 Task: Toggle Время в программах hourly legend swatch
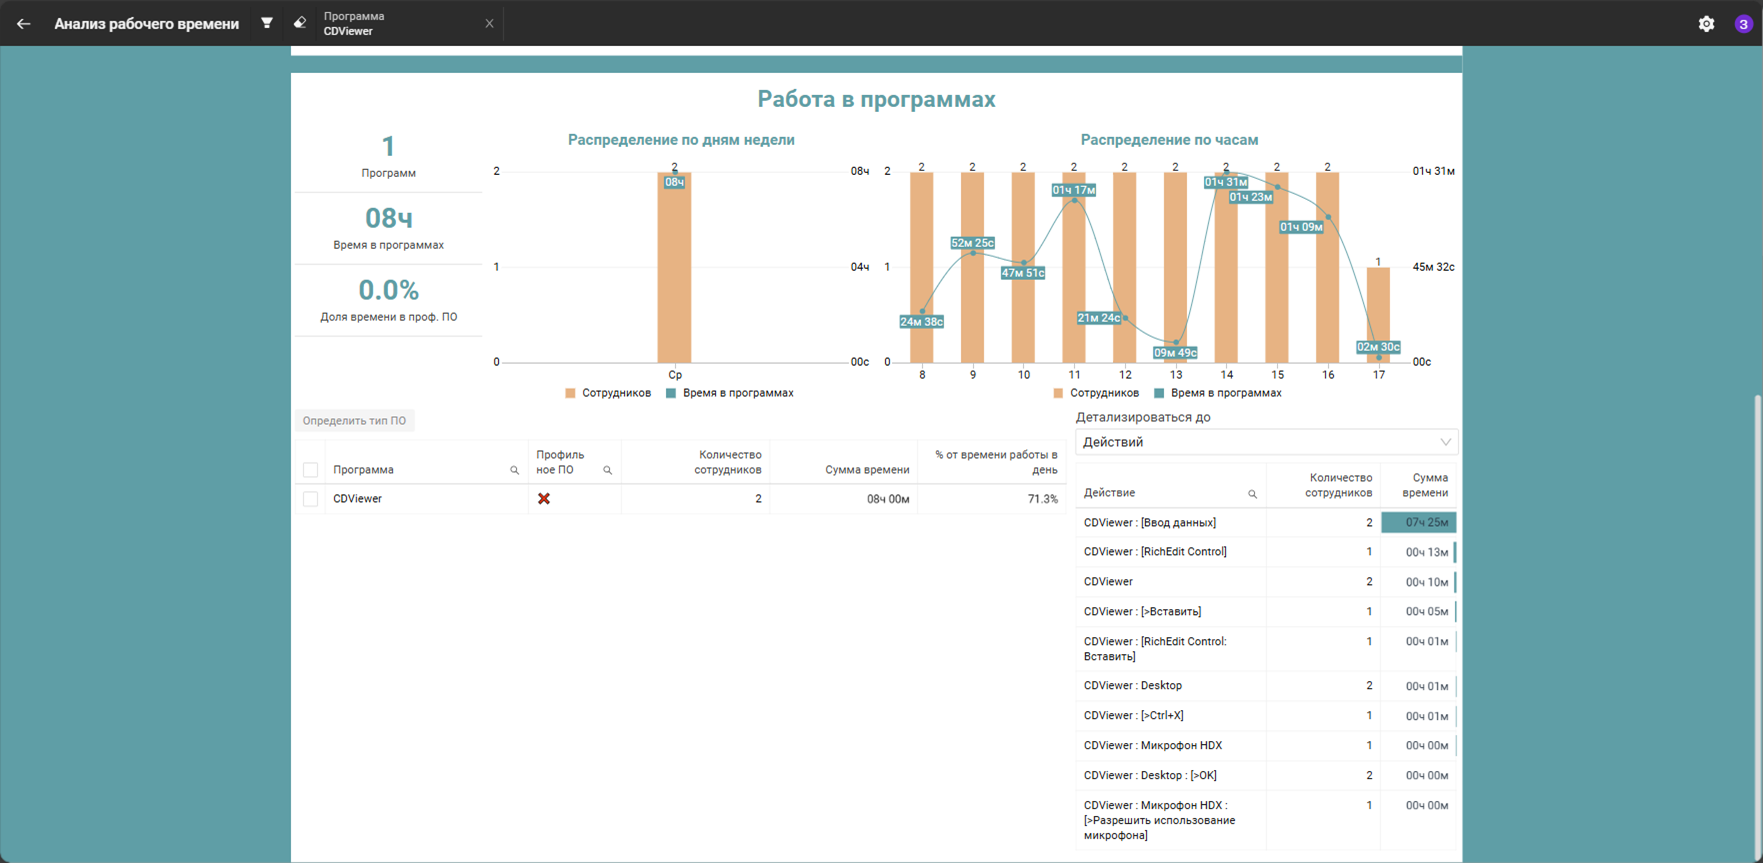coord(1159,393)
